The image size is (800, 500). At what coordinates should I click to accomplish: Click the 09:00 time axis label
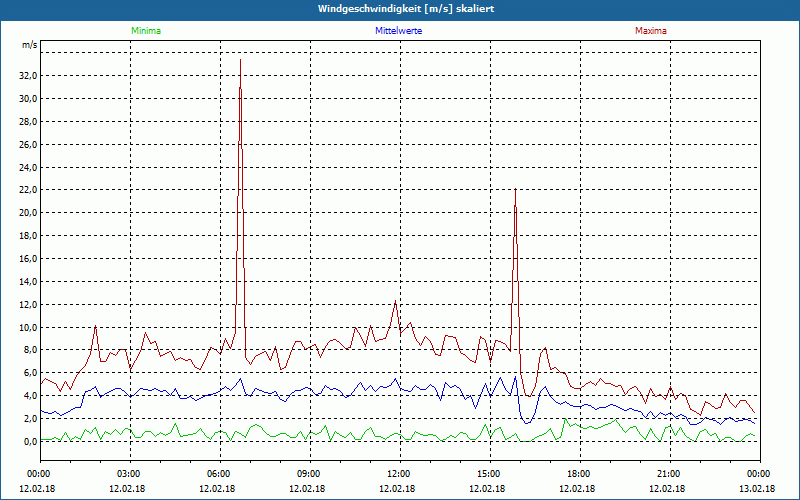point(308,474)
